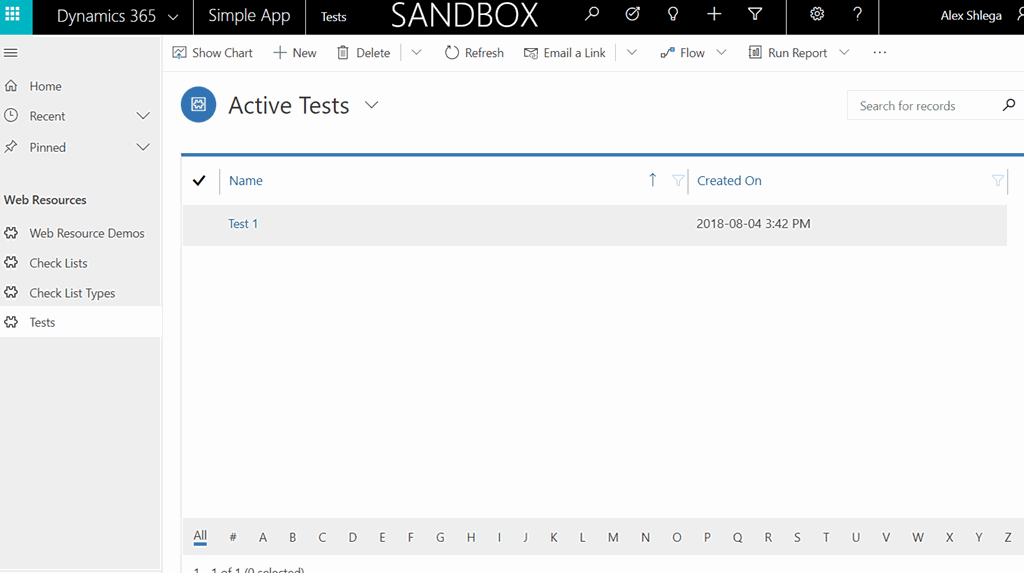The width and height of the screenshot is (1024, 573).
Task: Open the task flow assistant lightbulb icon
Action: 673,15
